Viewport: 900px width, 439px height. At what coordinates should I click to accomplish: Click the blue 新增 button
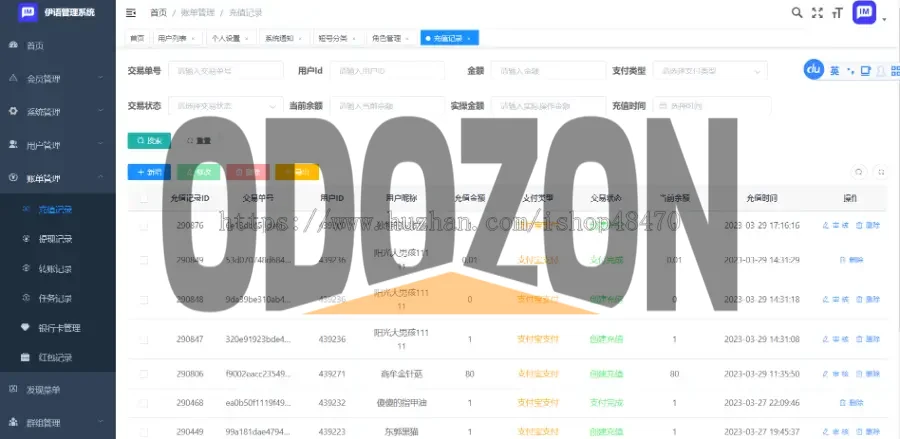coord(149,172)
